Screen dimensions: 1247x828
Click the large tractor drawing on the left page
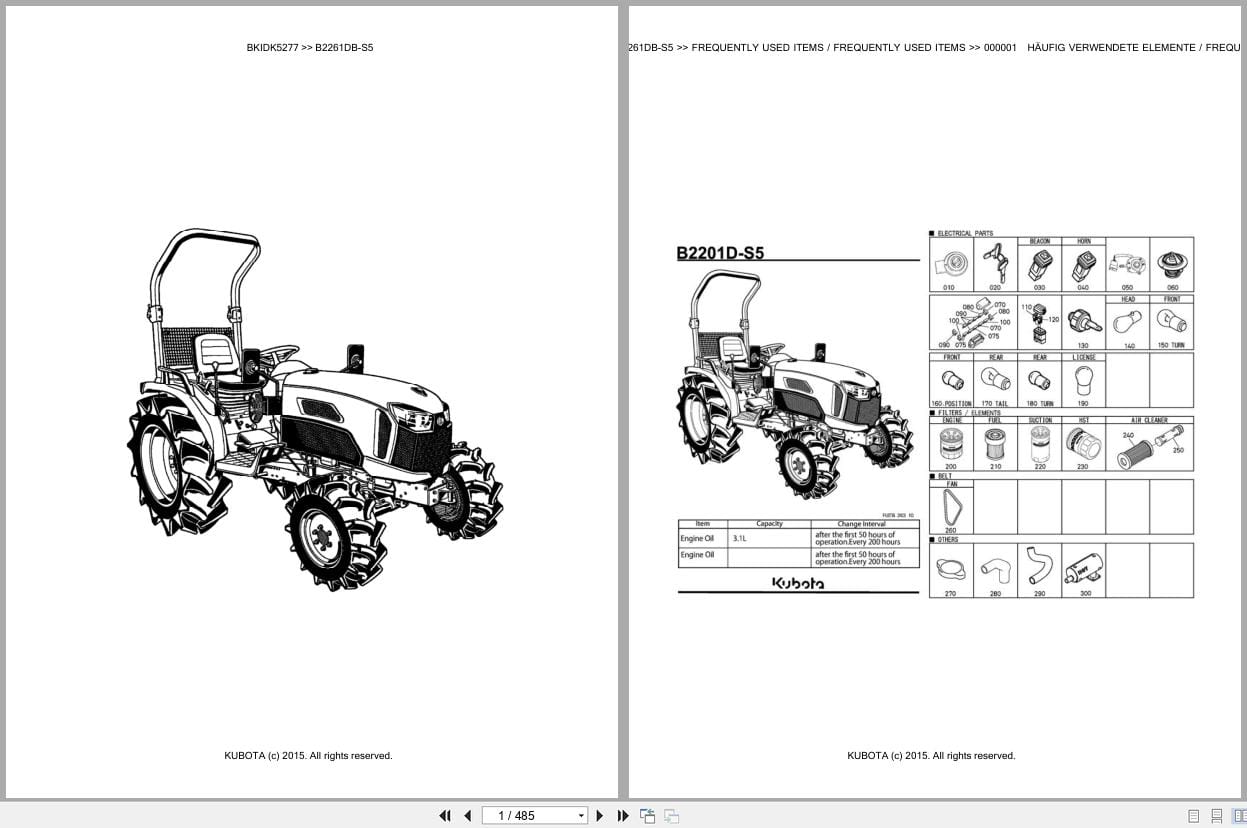tap(314, 410)
